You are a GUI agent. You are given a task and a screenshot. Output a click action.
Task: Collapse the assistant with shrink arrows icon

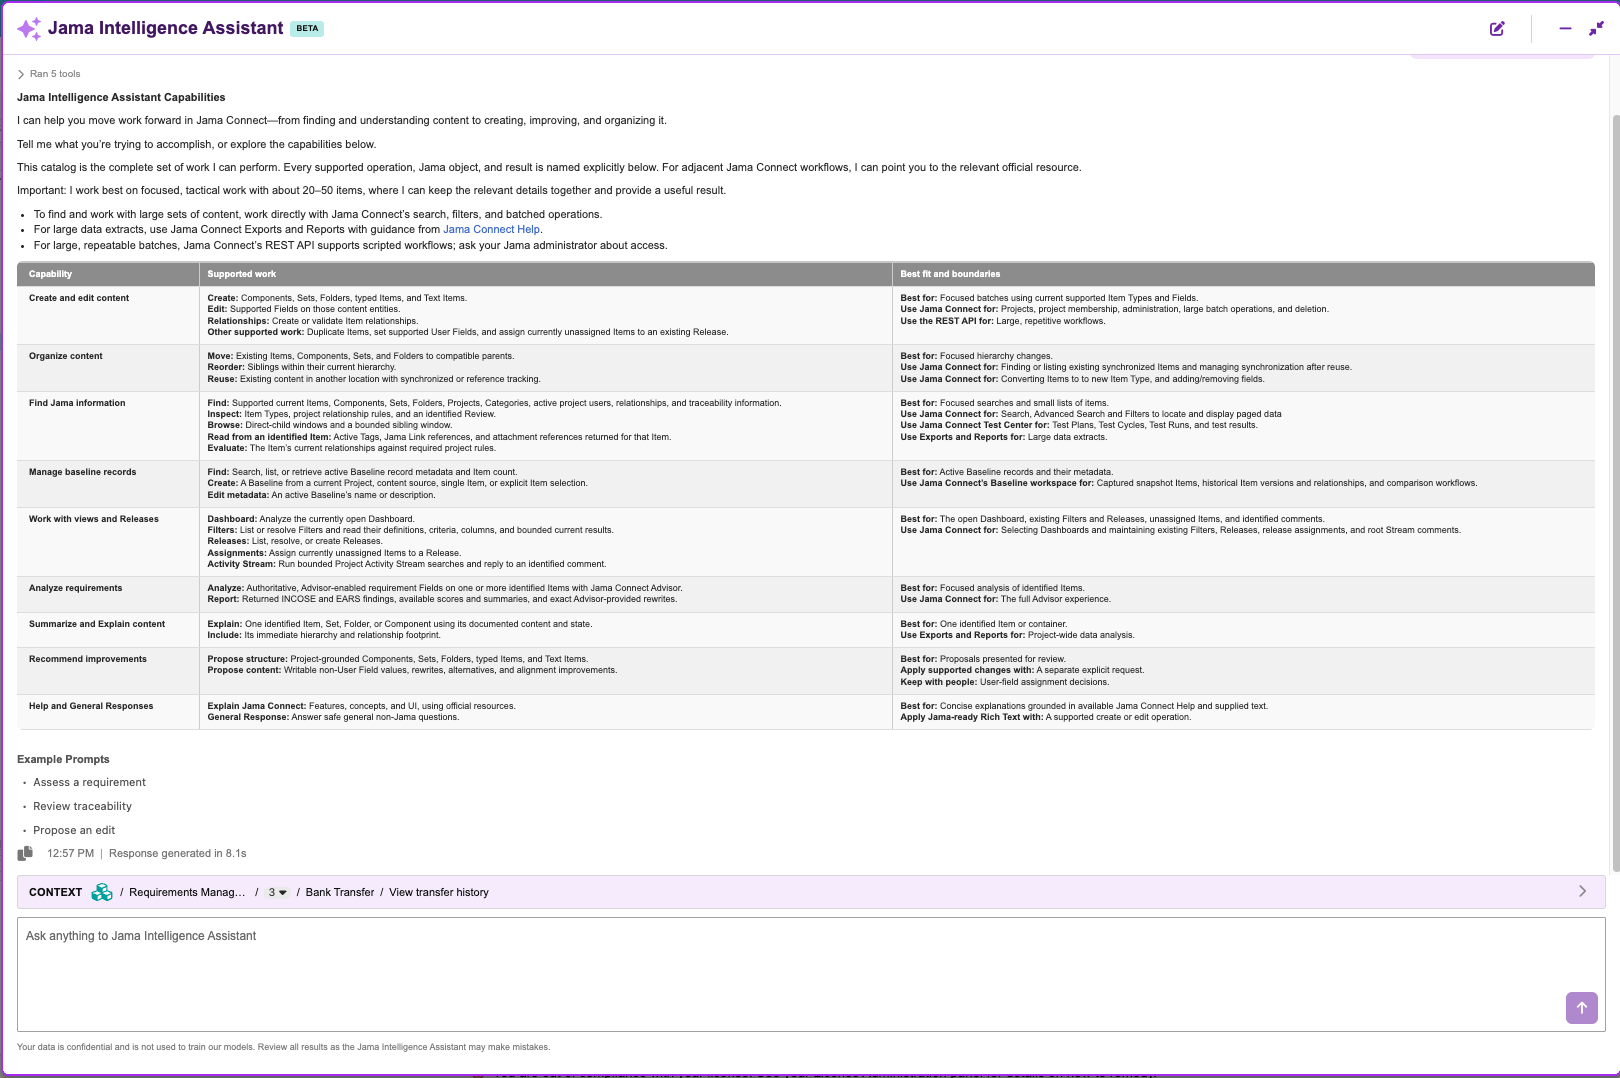[1596, 29]
